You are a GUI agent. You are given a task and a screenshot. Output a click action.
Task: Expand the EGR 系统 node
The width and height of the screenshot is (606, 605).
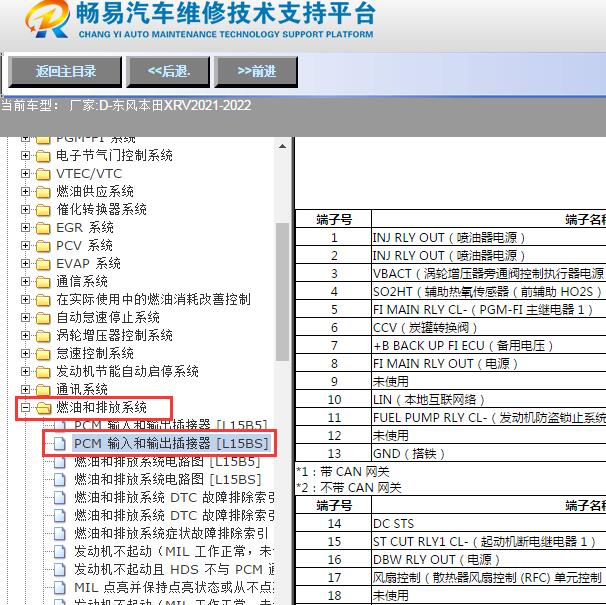(25, 227)
